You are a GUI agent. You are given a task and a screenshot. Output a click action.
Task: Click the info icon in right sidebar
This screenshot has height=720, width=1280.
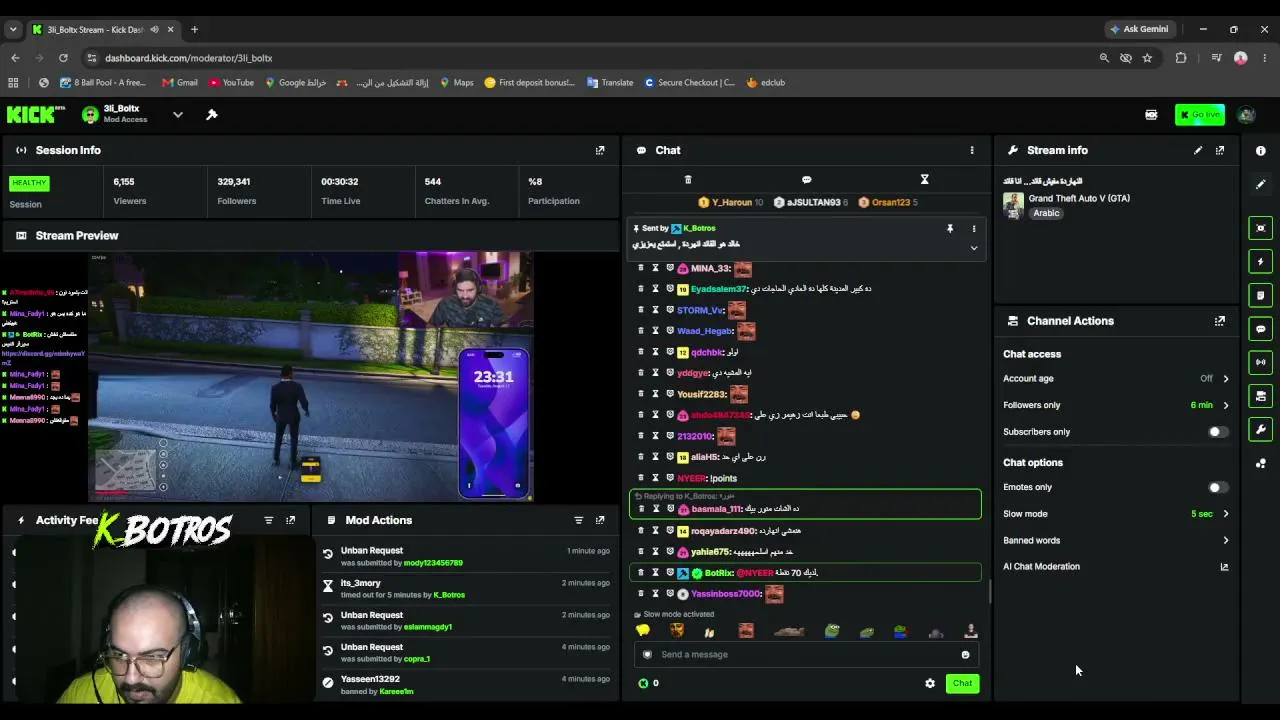click(x=1261, y=151)
